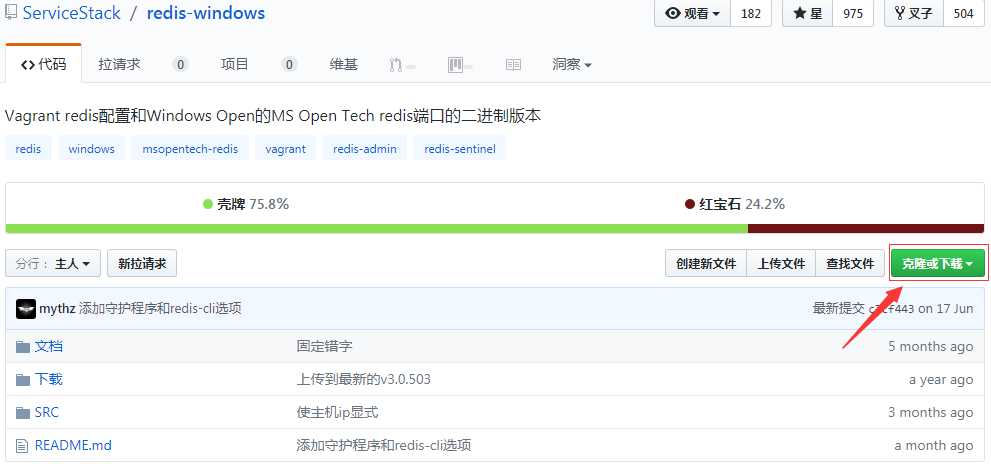Click the redis-sentinel topic tag
The width and height of the screenshot is (991, 464).
pos(459,149)
